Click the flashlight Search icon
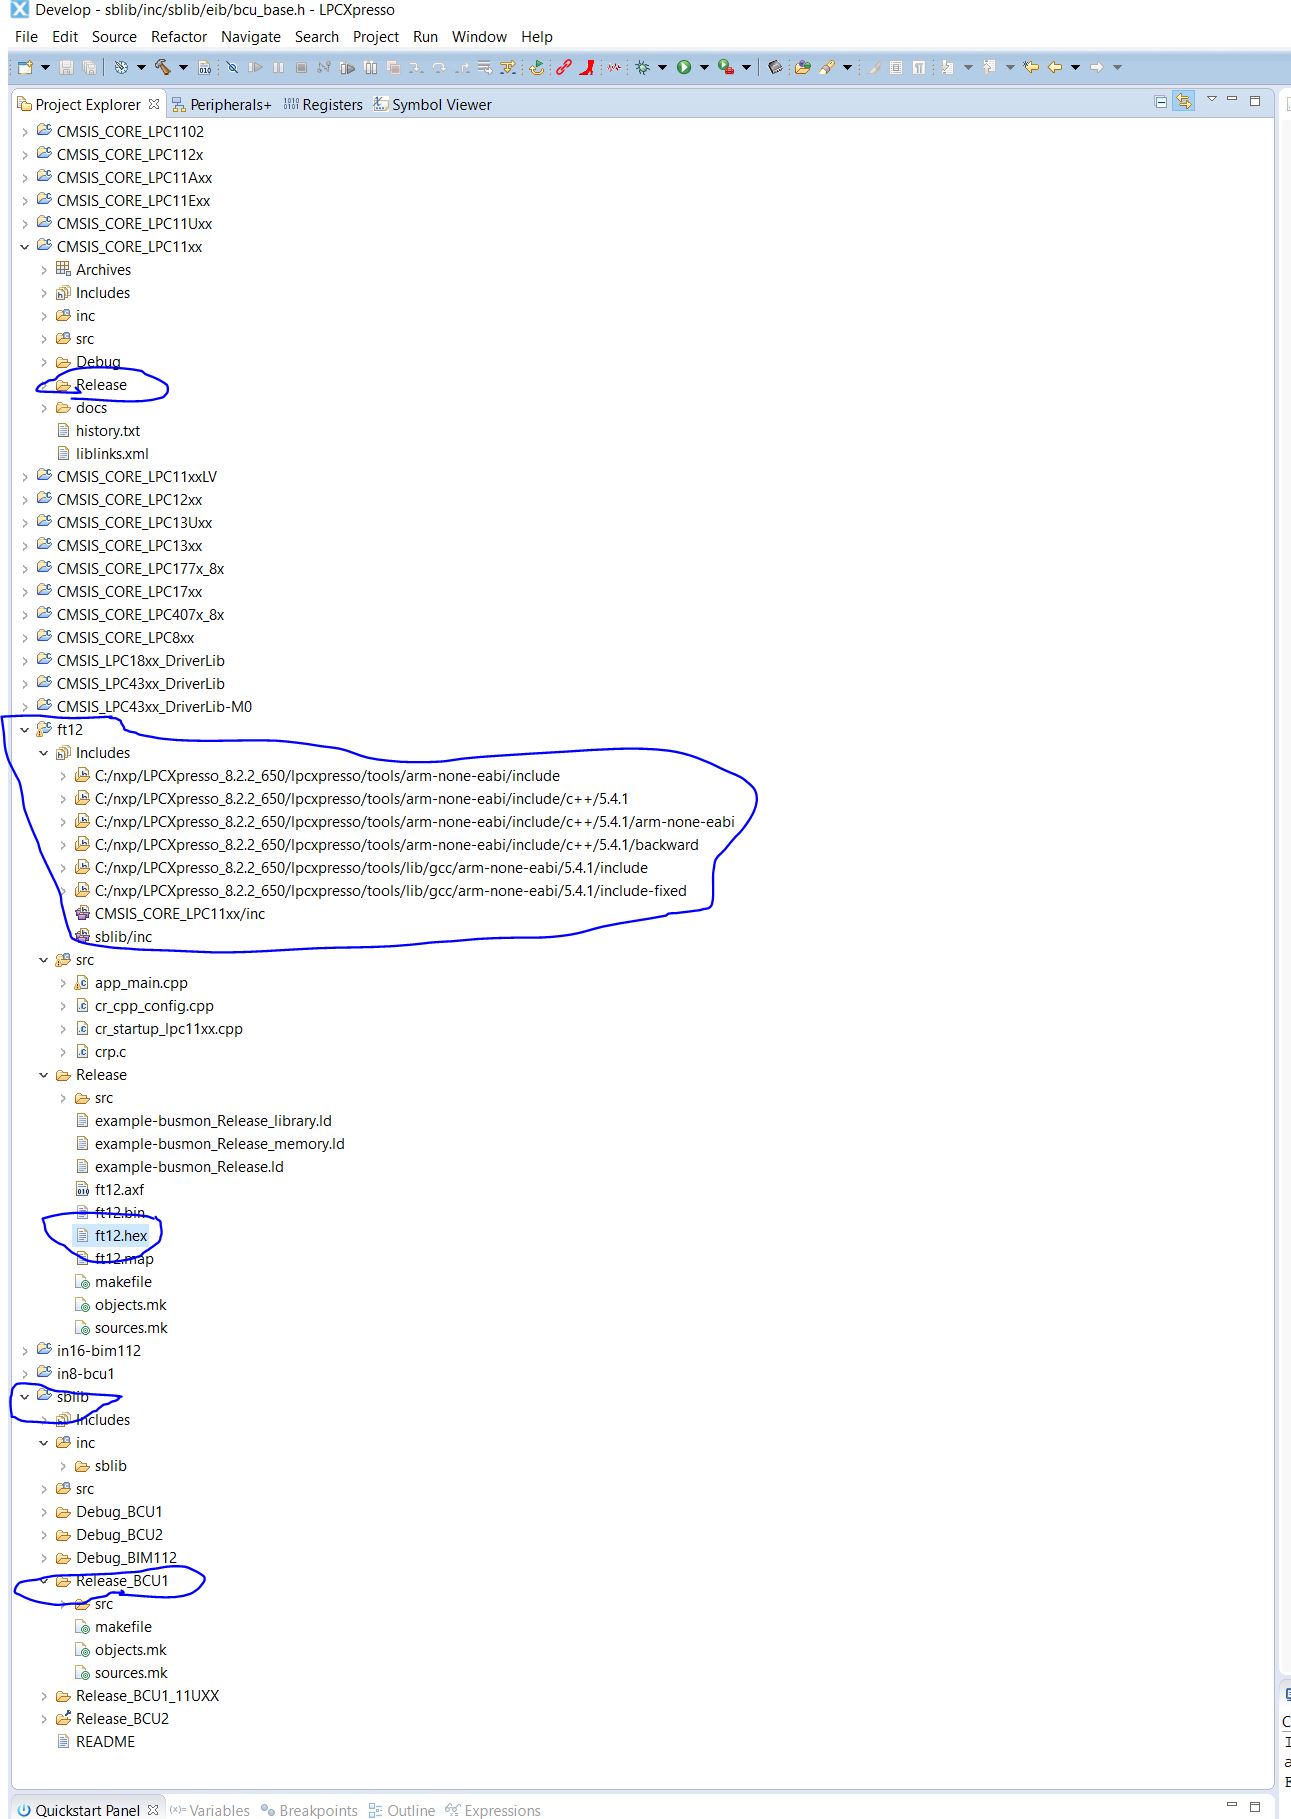This screenshot has width=1291, height=1819. pyautogui.click(x=826, y=67)
